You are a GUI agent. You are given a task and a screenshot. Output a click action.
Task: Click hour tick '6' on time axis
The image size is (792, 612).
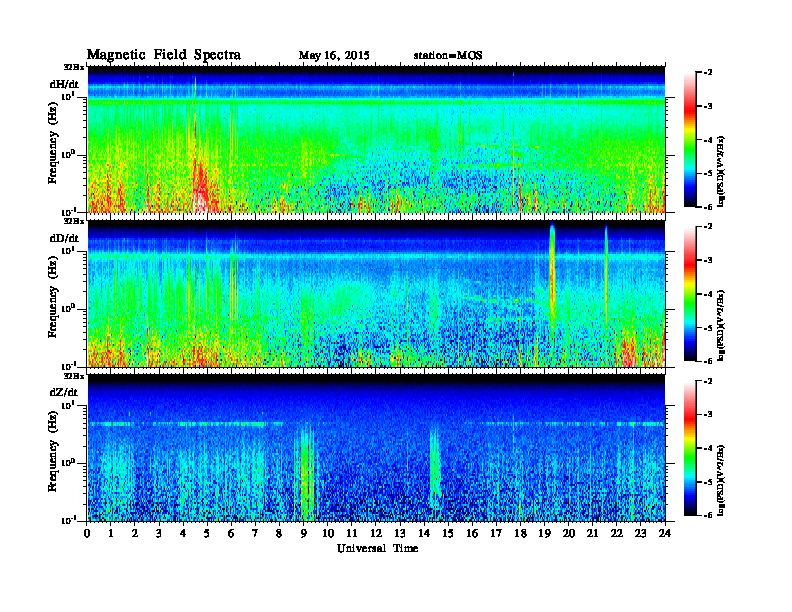[231, 534]
